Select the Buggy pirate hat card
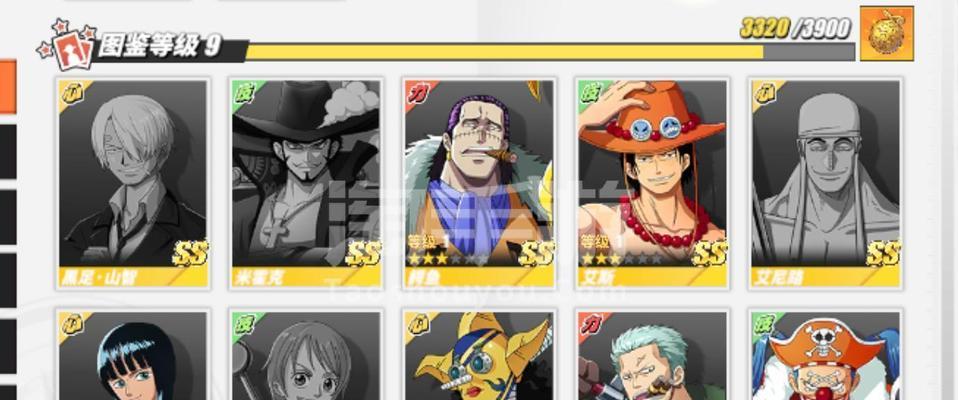The width and height of the screenshot is (958, 400). click(826, 355)
